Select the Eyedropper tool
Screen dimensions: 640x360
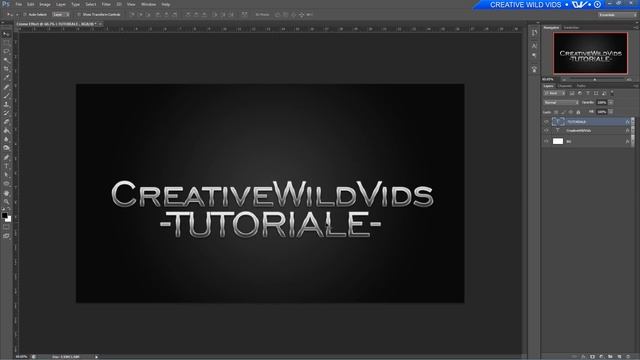tap(6, 78)
